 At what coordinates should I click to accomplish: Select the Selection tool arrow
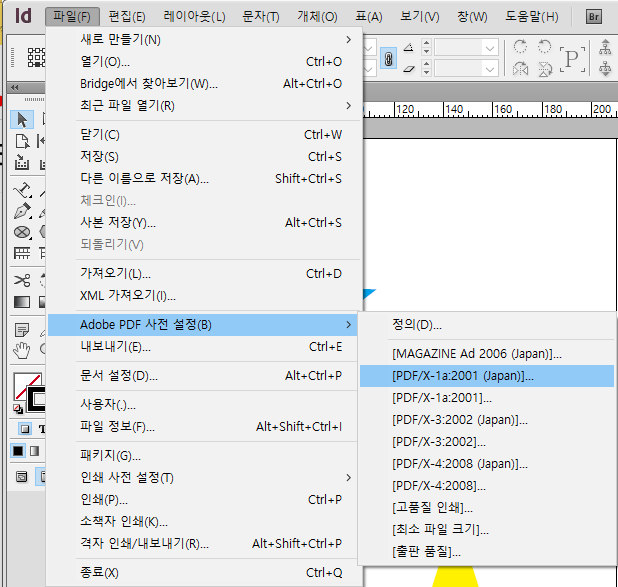point(22,120)
